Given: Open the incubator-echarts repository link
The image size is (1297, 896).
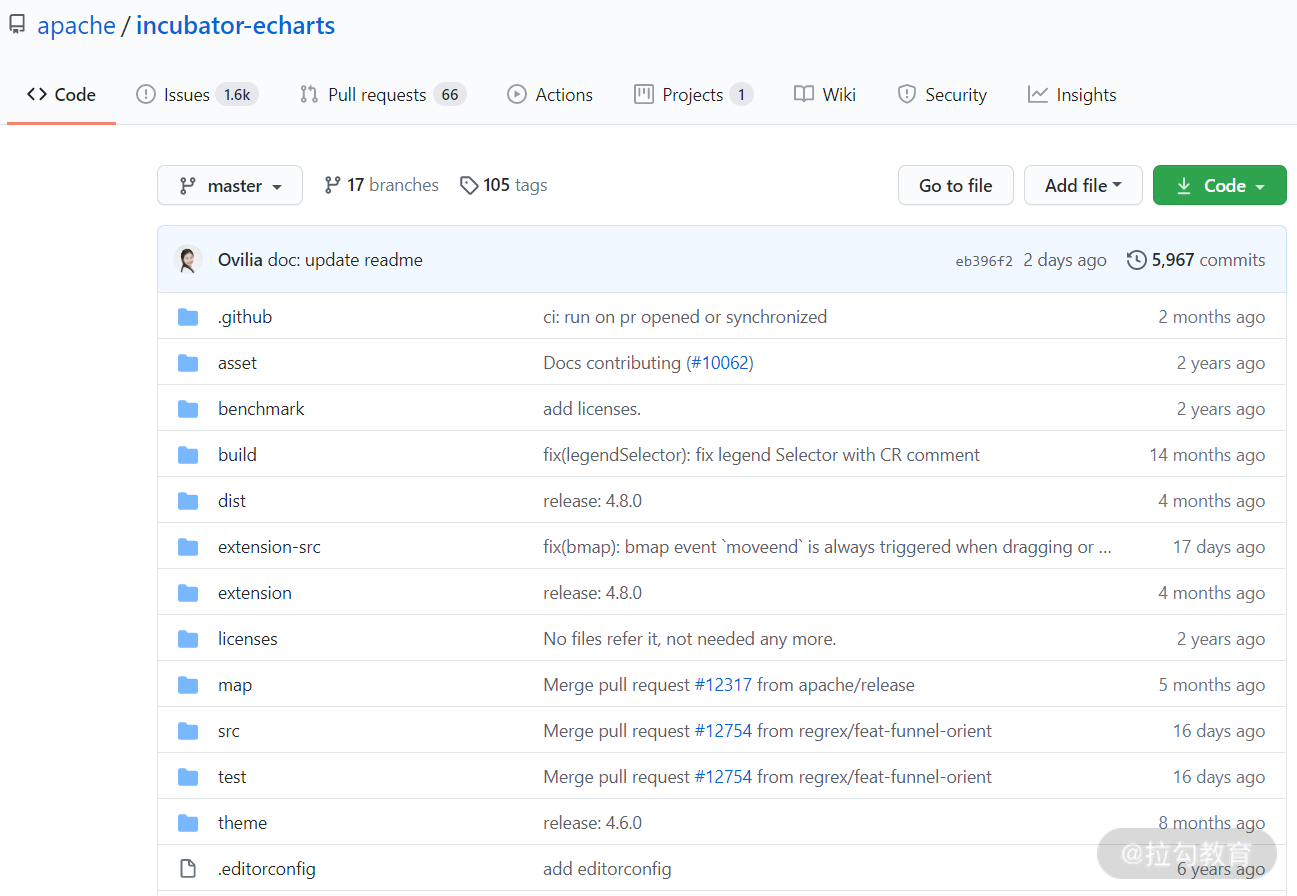Looking at the screenshot, I should point(235,26).
